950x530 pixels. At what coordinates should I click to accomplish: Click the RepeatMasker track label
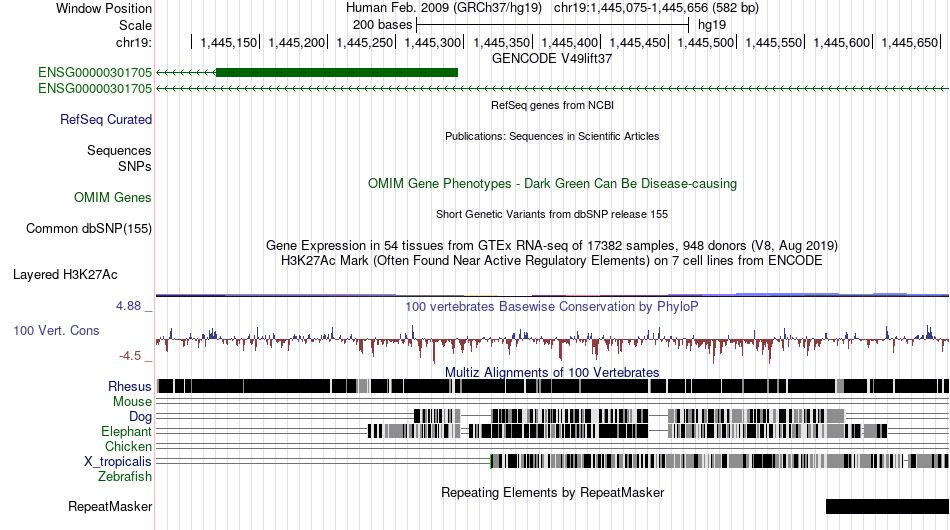[110, 506]
